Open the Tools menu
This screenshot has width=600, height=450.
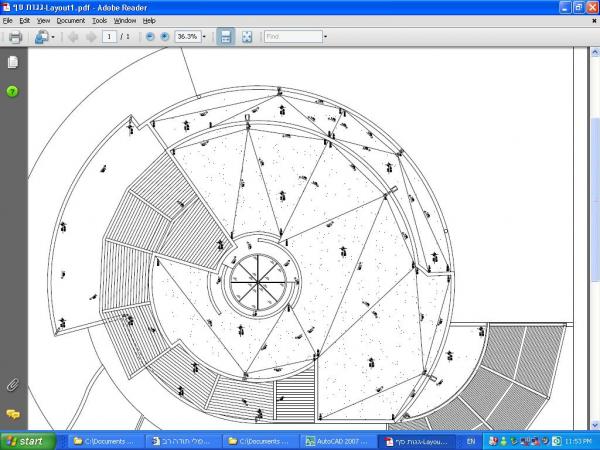click(99, 20)
